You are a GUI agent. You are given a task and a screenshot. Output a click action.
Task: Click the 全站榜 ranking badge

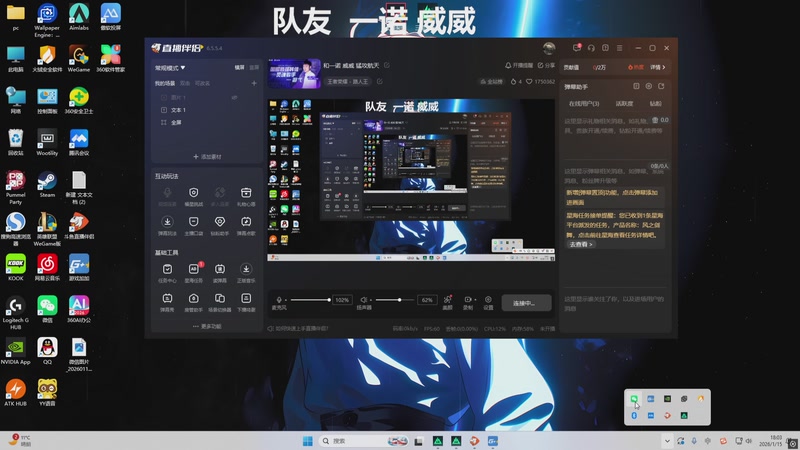tap(491, 82)
